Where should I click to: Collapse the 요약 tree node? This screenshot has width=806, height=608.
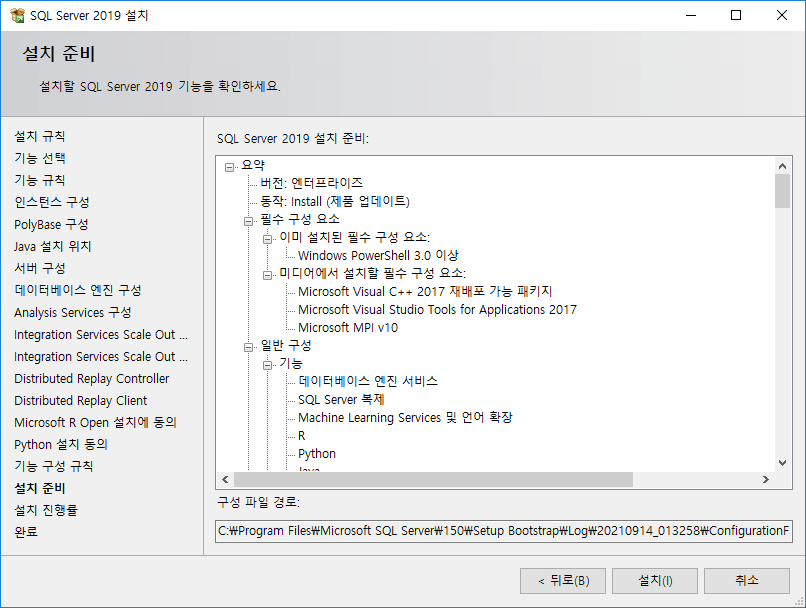(229, 167)
